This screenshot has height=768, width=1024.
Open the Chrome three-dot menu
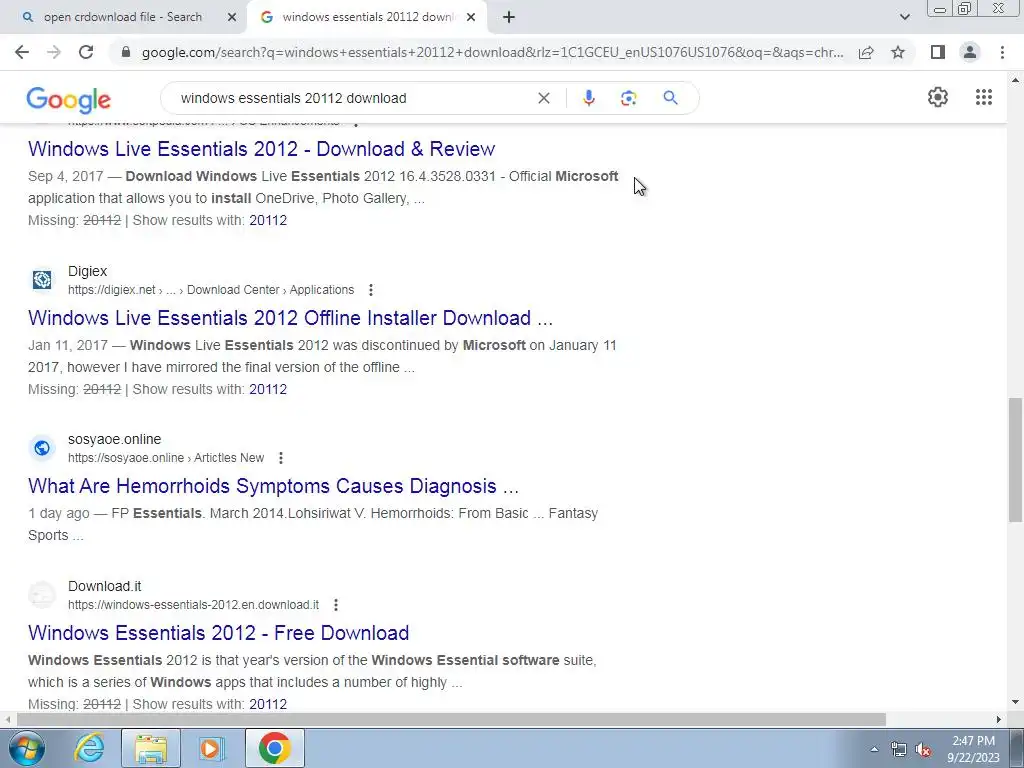1002,52
